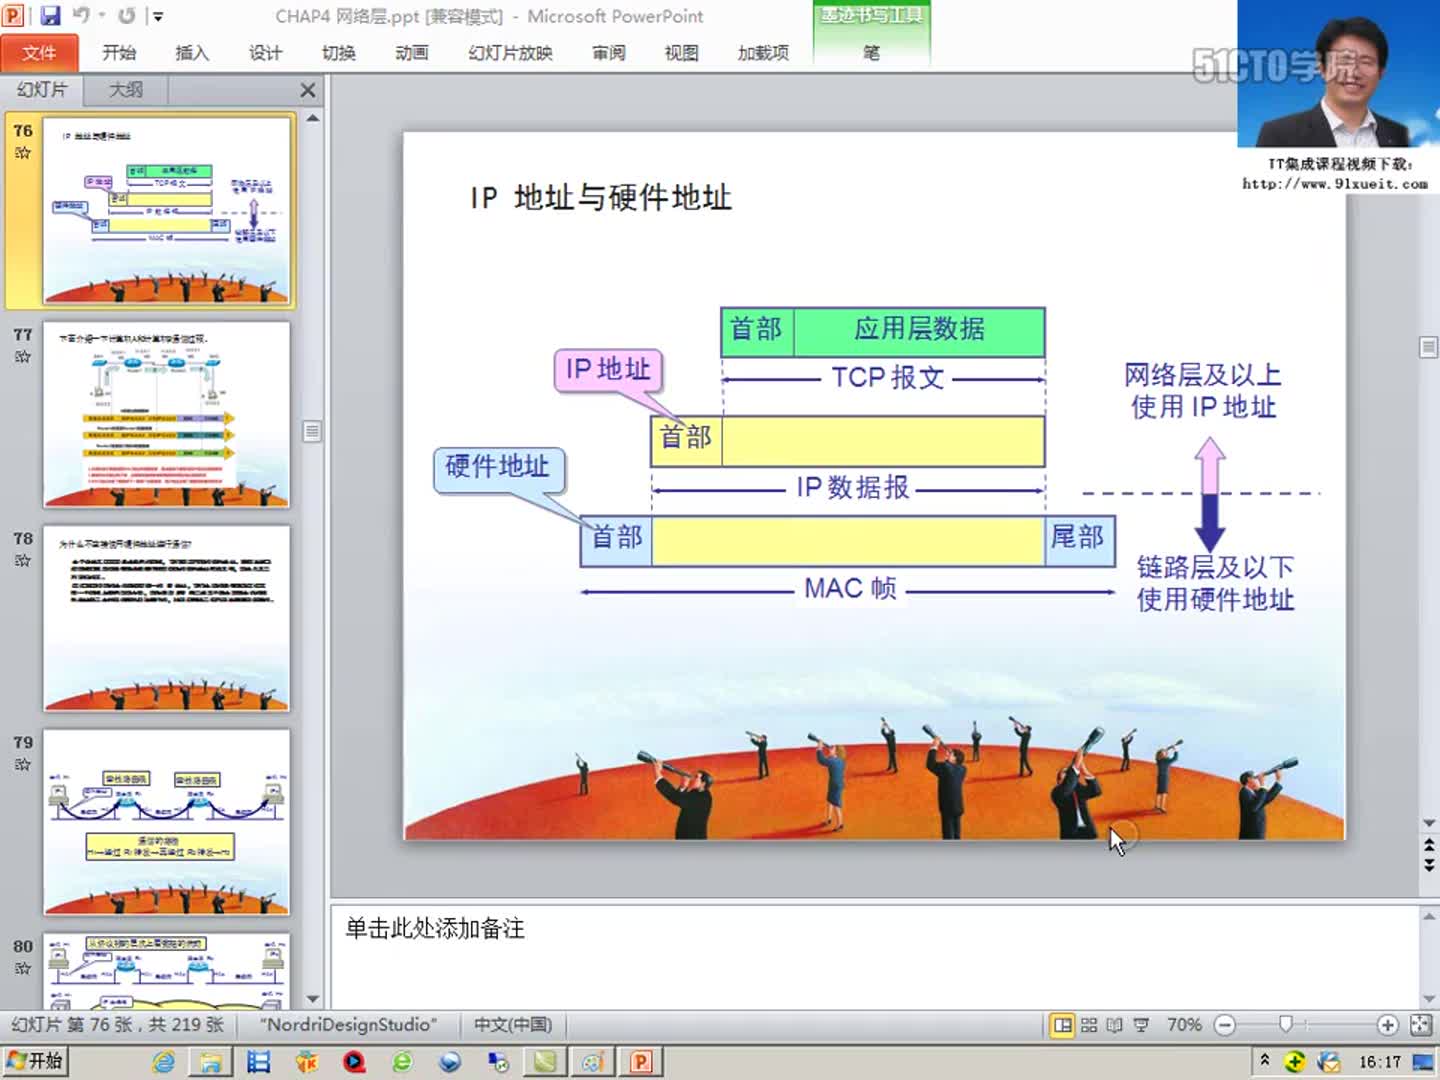1440x1080 pixels.
Task: Click the Save icon in quick access toolbar
Action: (50, 15)
